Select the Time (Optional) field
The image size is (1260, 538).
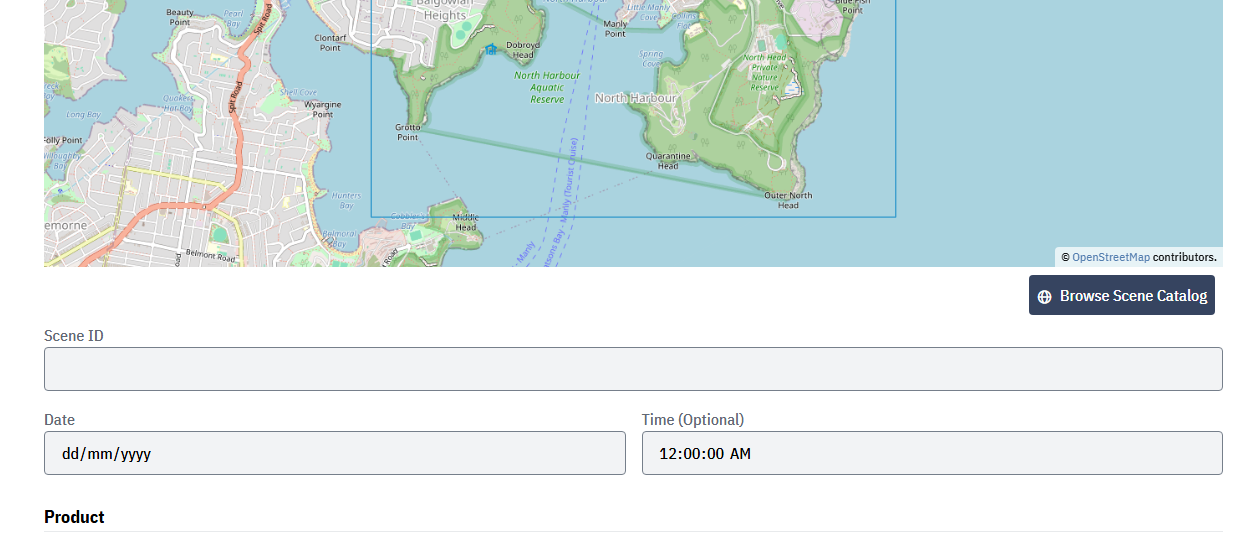[932, 453]
